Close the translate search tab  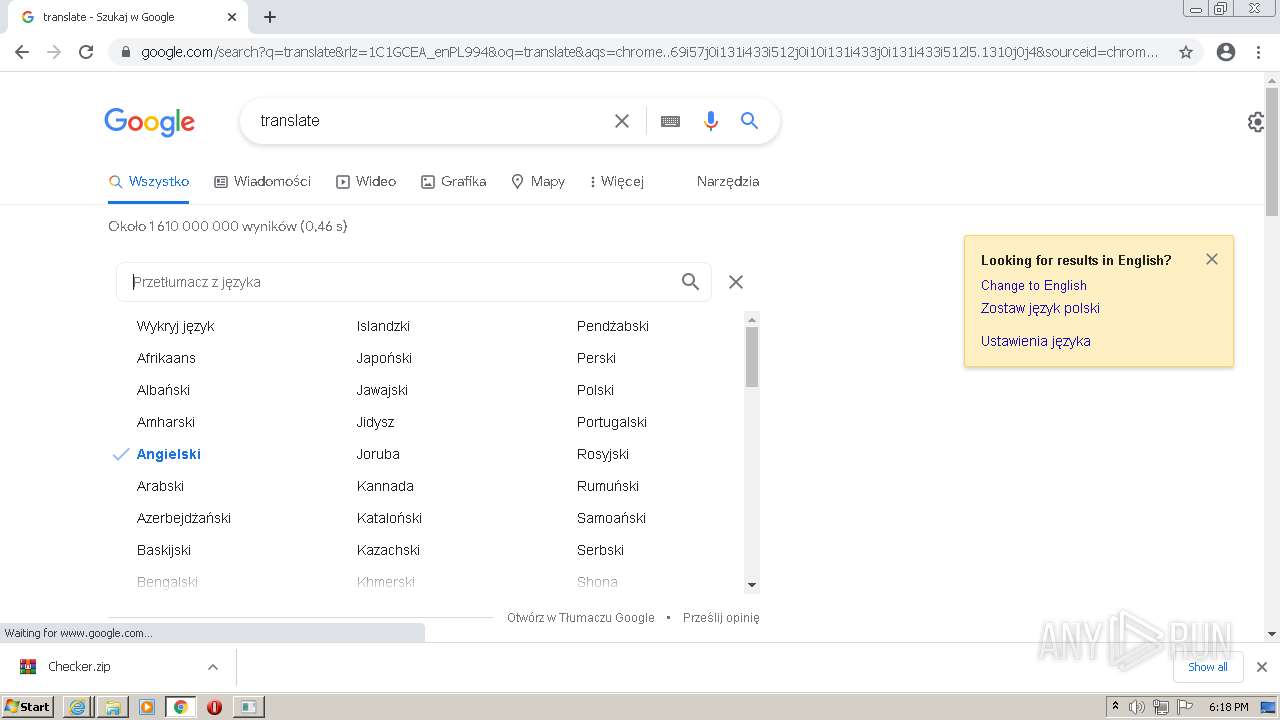[232, 17]
